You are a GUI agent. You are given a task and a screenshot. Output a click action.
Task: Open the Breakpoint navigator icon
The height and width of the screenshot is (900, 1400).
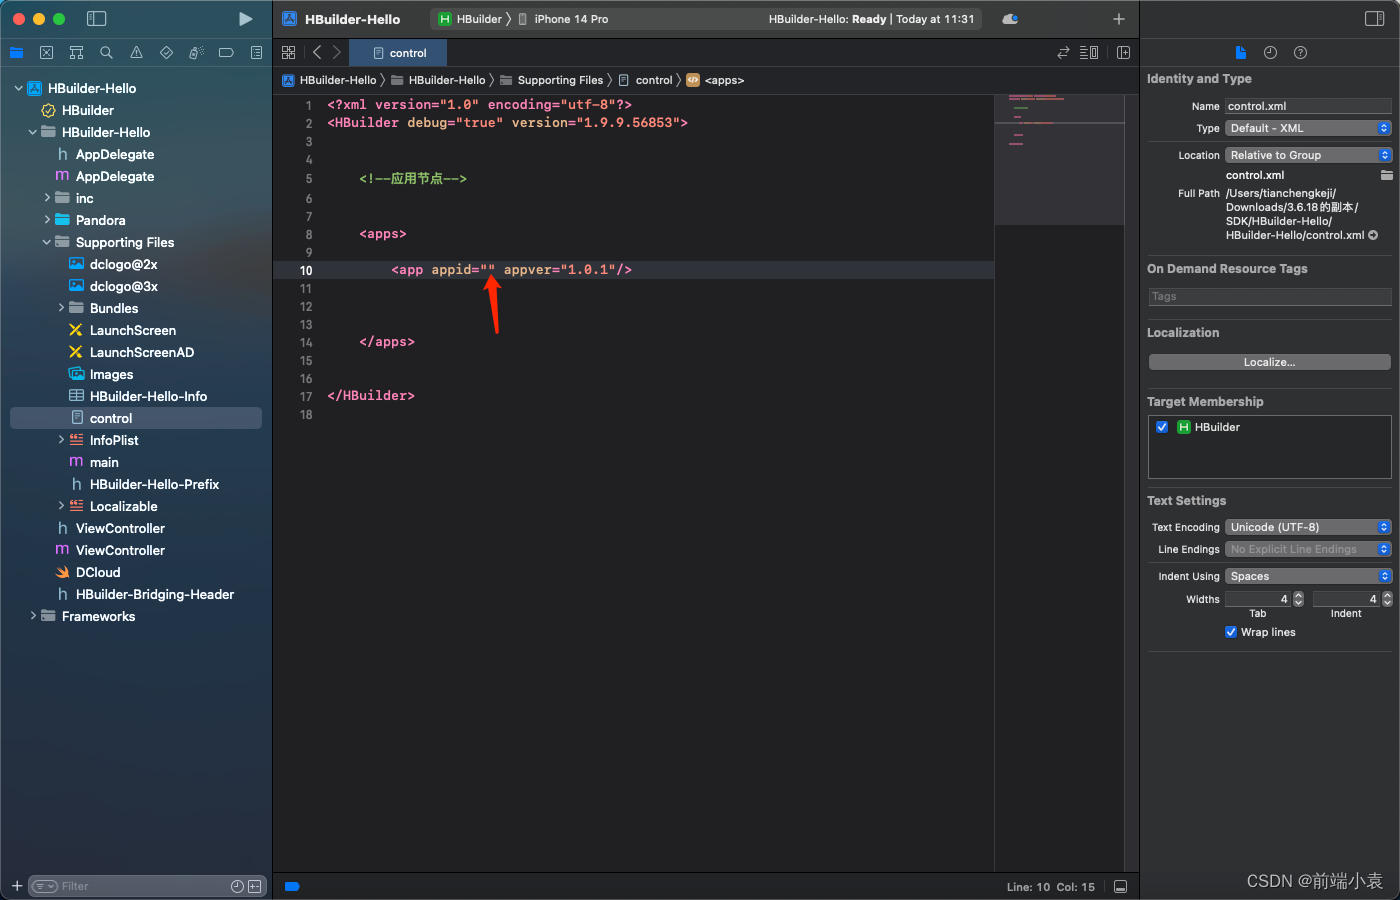pos(226,53)
